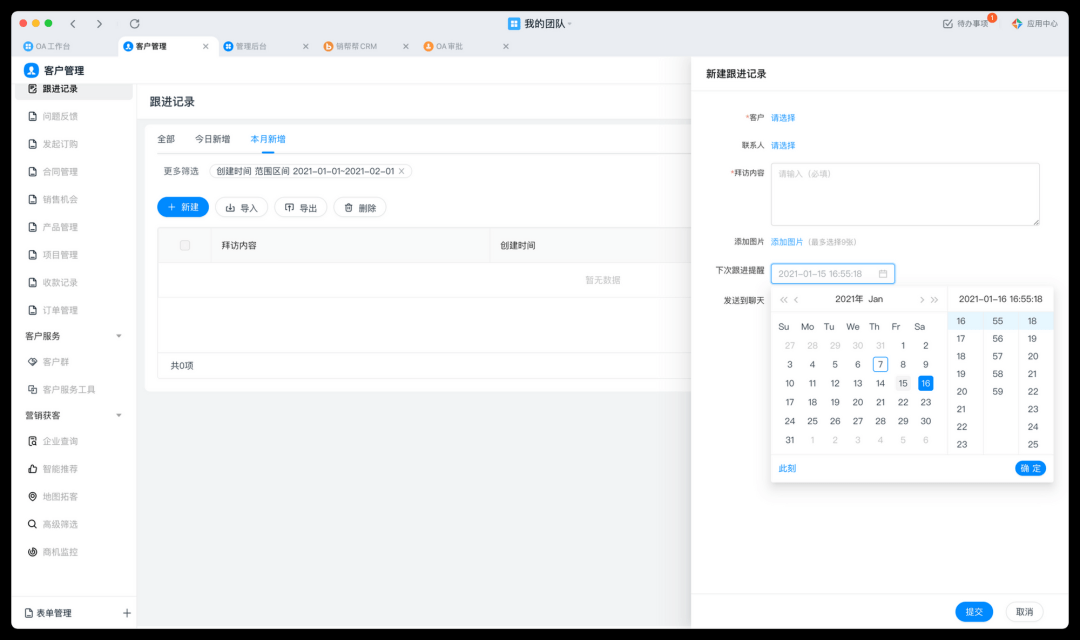Open 表单管理 at sidebar bottom
1080x640 pixels.
point(48,613)
